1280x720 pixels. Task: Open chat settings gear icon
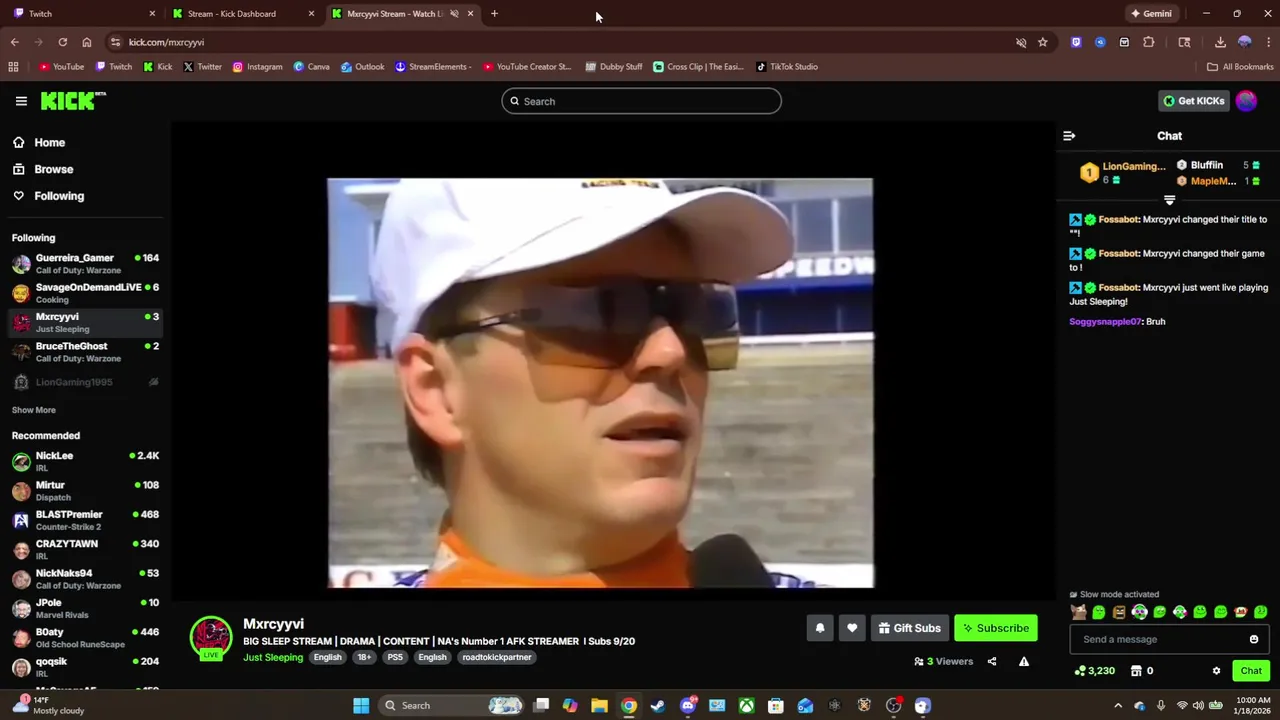[x=1217, y=671]
